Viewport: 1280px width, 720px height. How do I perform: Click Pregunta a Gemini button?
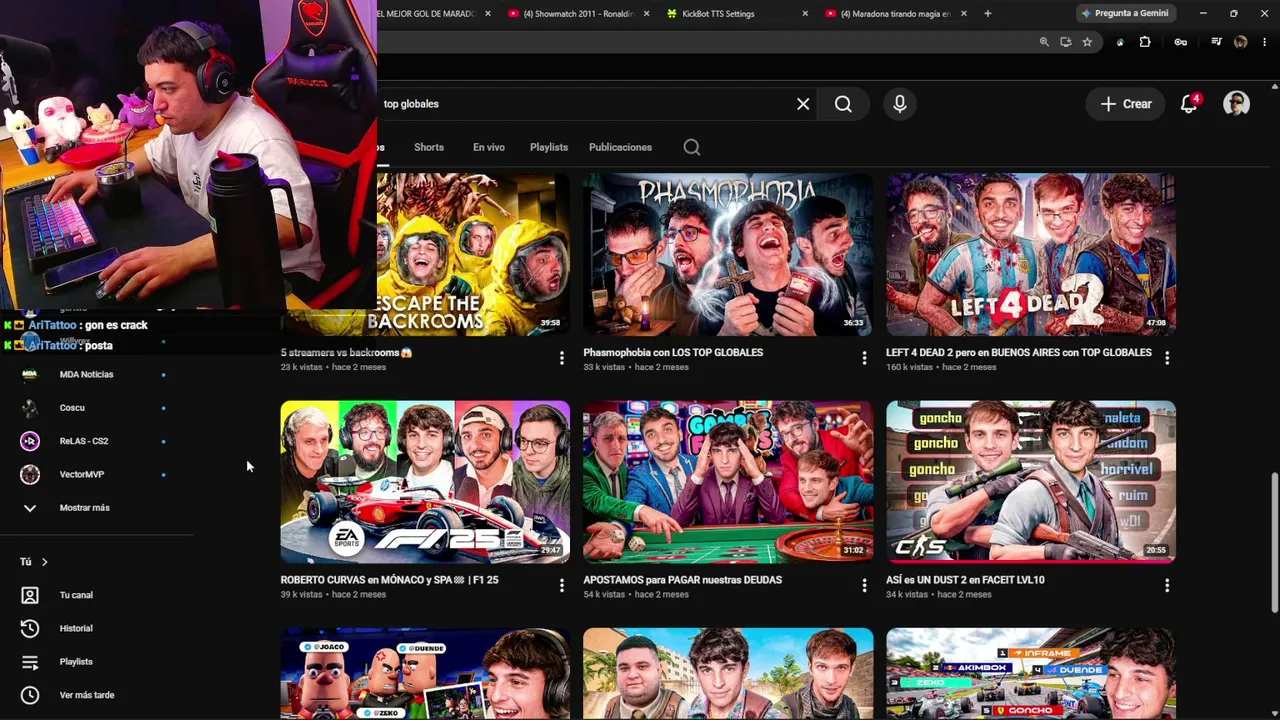(1124, 13)
